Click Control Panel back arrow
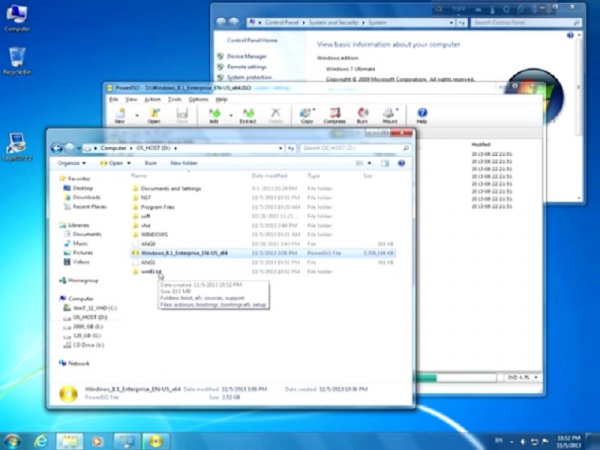The image size is (600, 450). [221, 23]
